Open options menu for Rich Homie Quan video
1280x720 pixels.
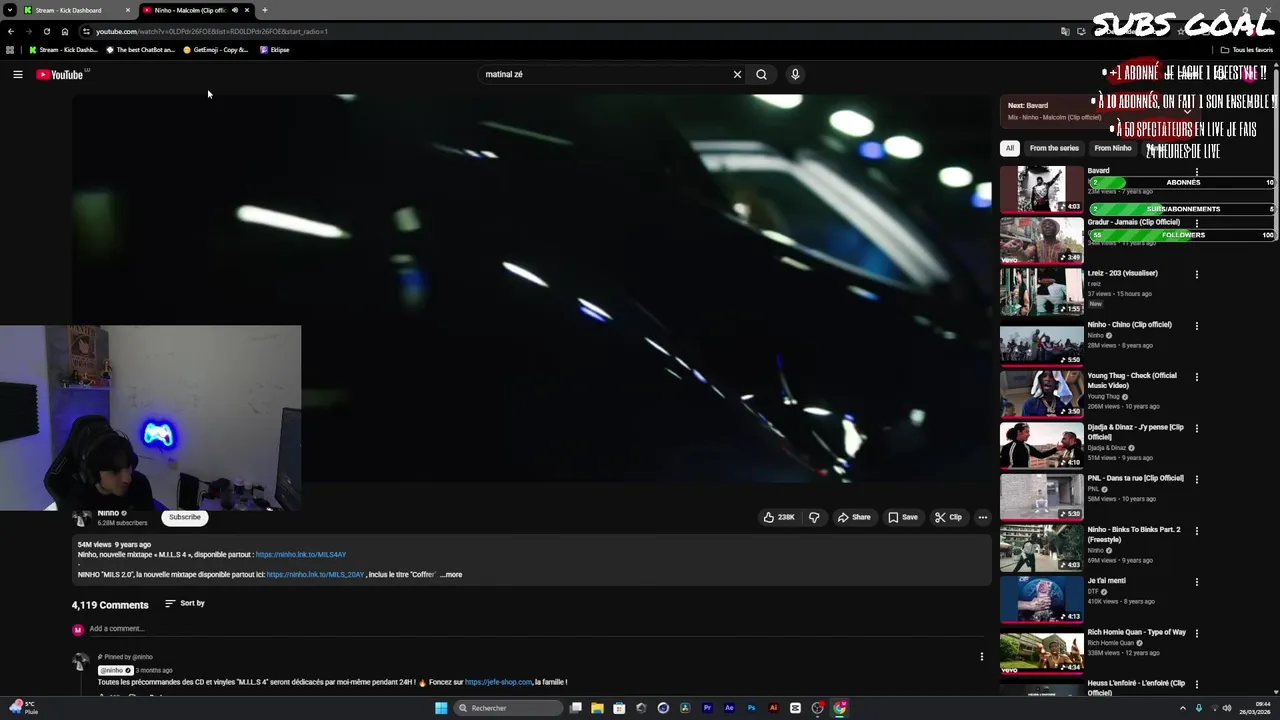(1196, 633)
